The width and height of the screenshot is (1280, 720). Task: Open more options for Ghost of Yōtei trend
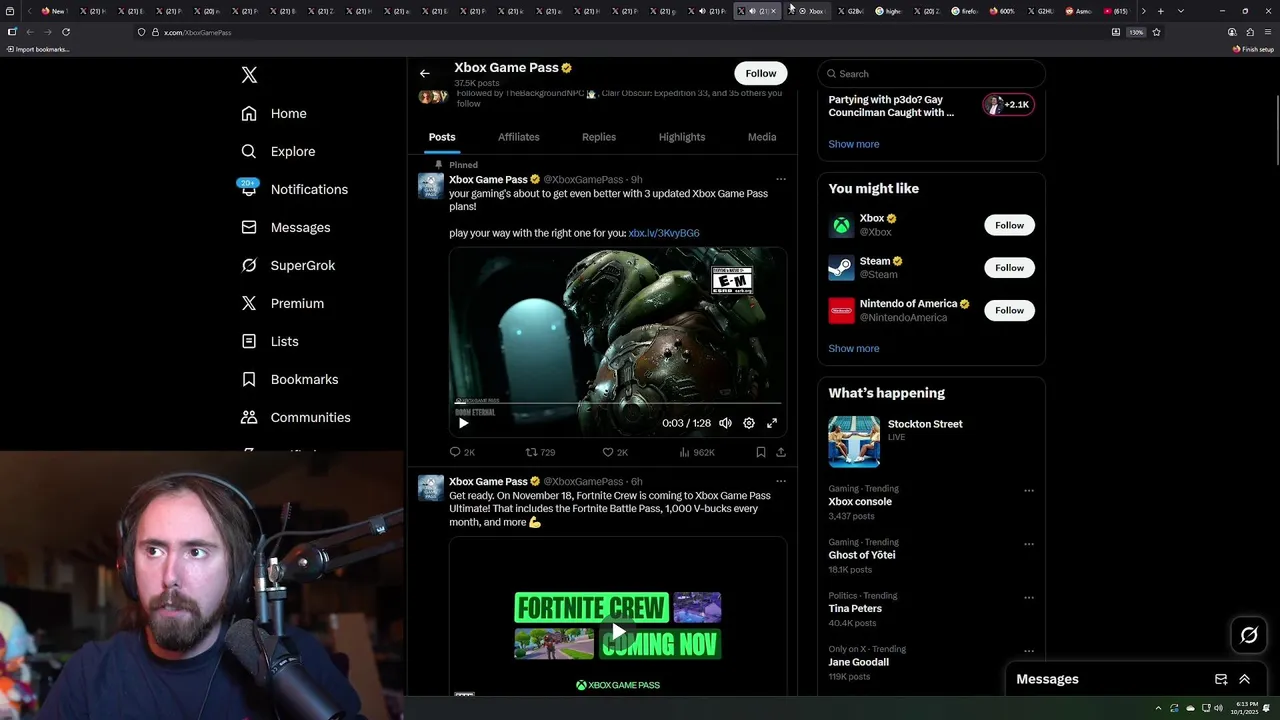1029,544
